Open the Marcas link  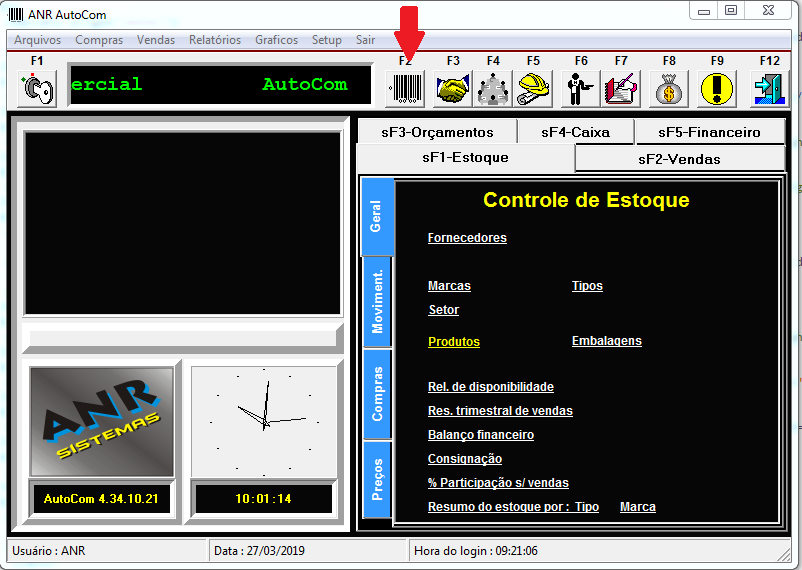(x=449, y=286)
